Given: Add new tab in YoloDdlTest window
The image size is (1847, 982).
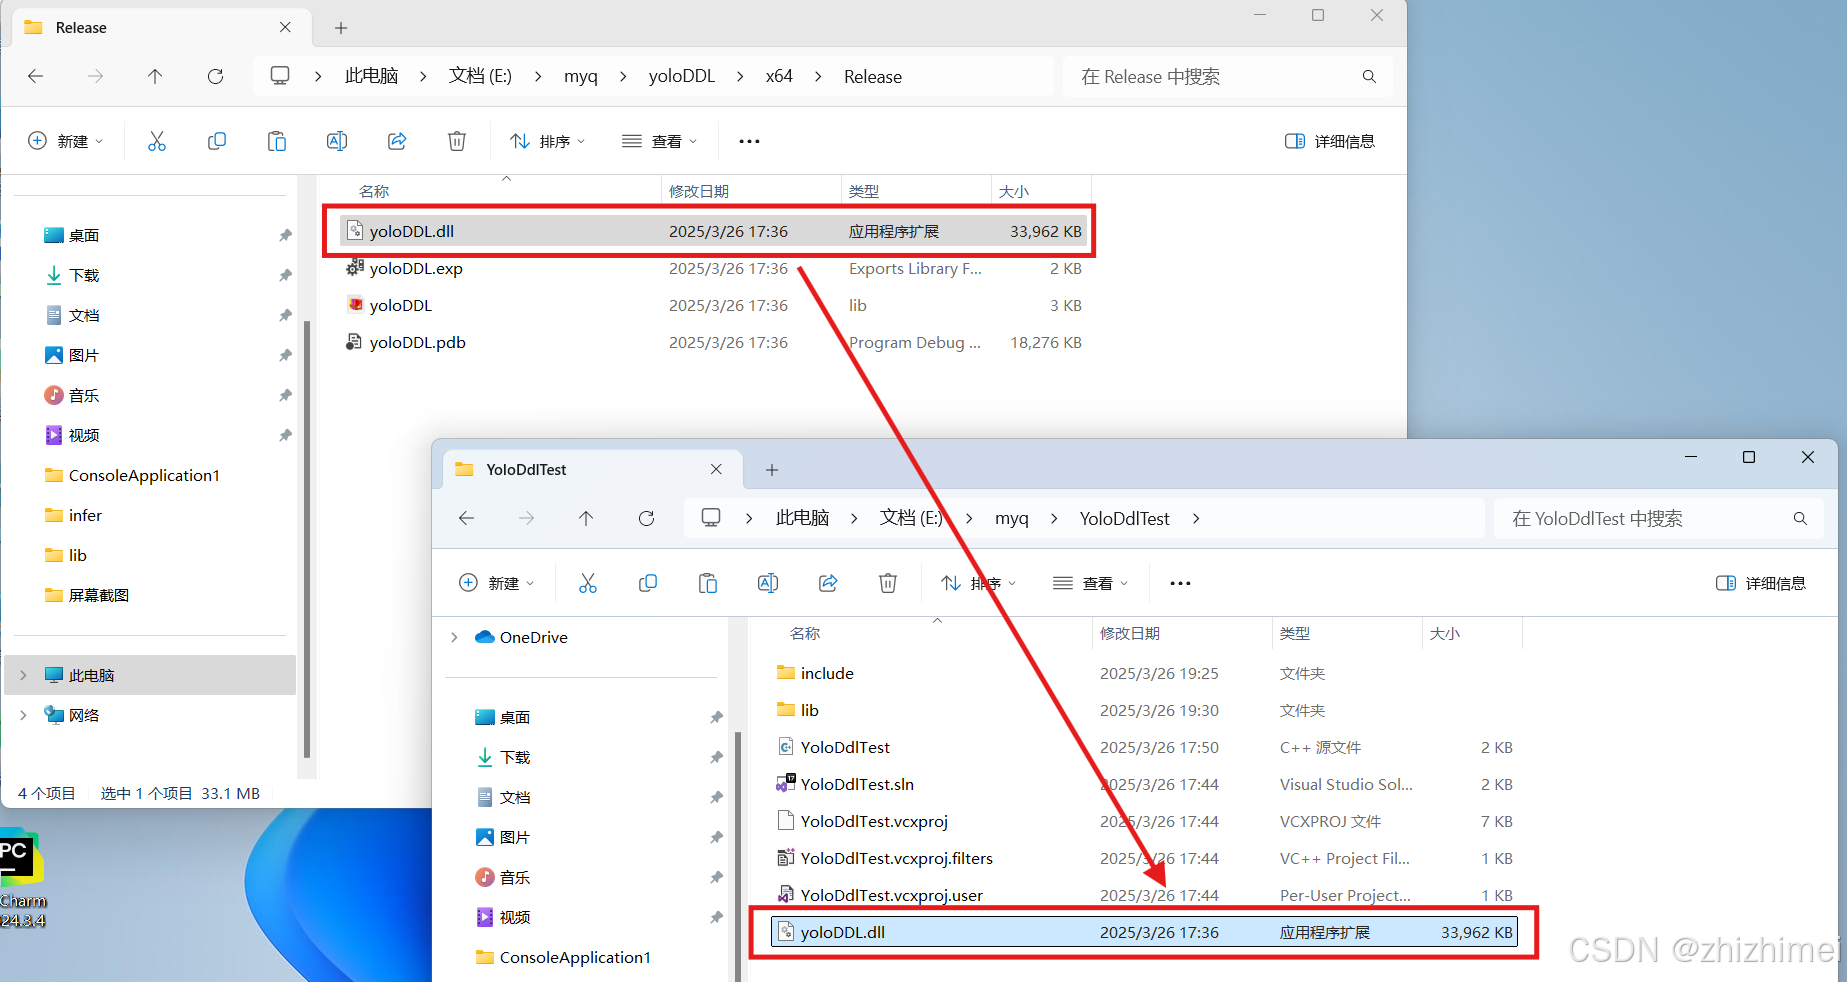Looking at the screenshot, I should click(x=772, y=470).
